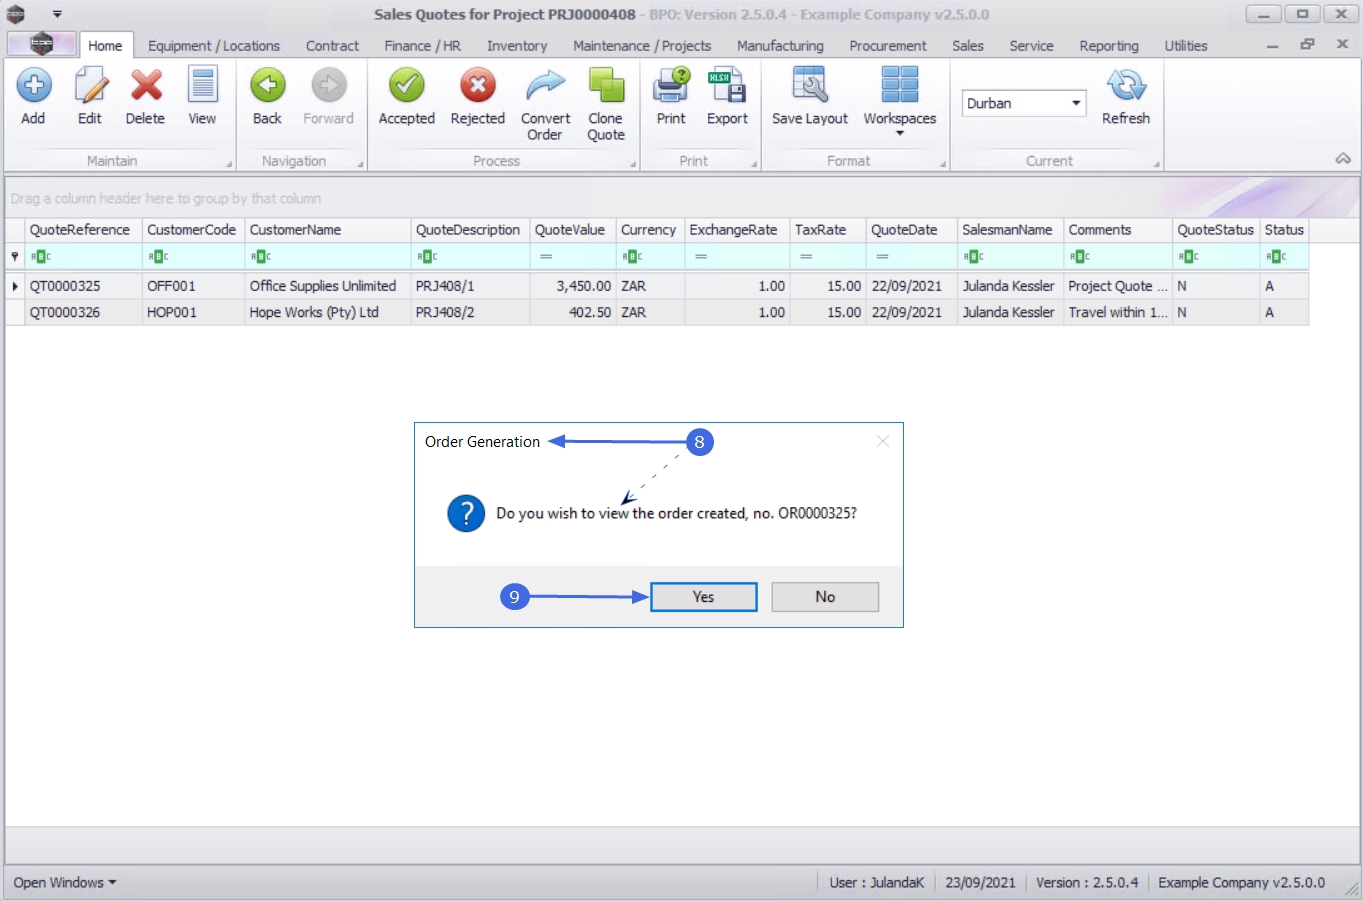Restore the inner document window

tap(1307, 45)
